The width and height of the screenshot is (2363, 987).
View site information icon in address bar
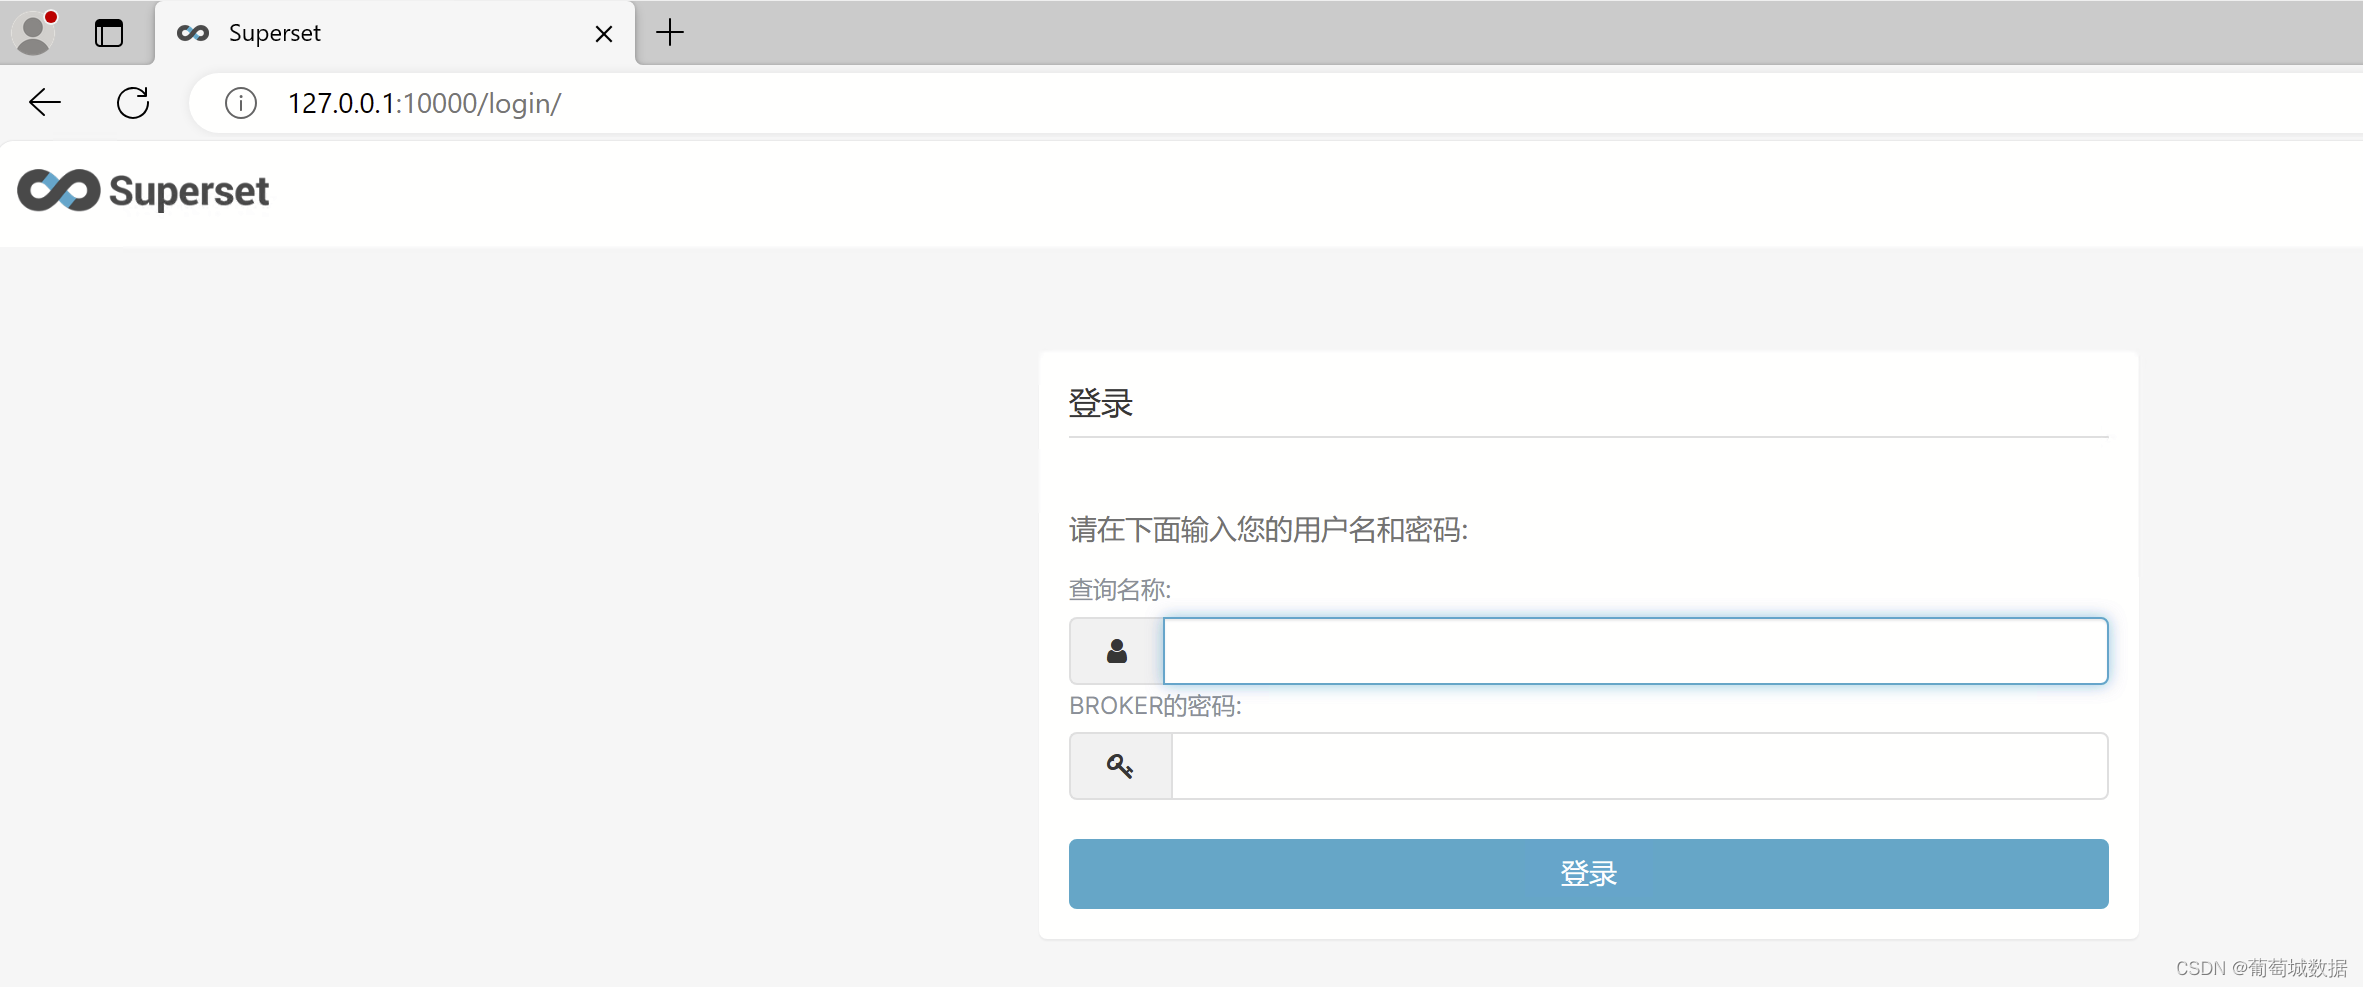tap(241, 103)
